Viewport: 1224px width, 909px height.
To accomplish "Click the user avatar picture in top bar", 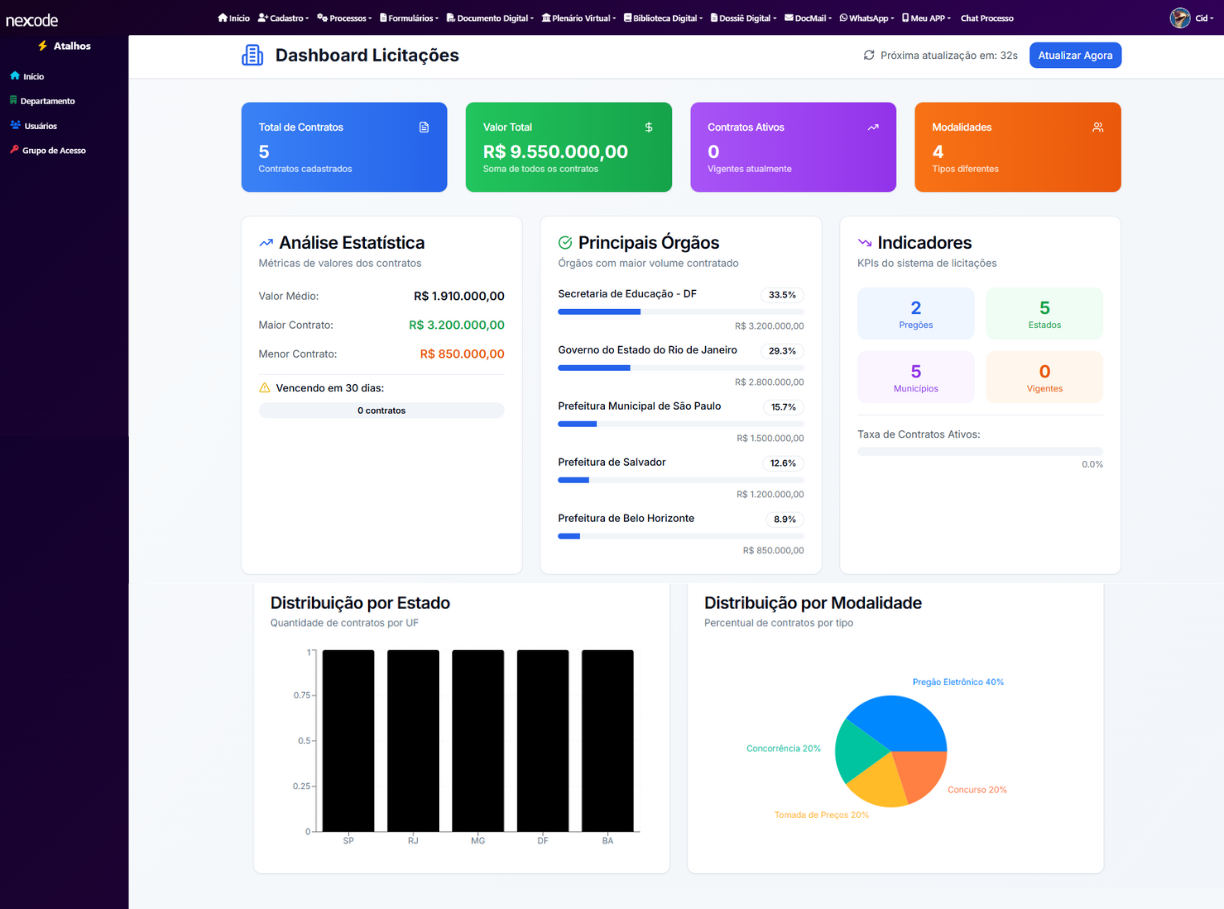I will pos(1180,18).
